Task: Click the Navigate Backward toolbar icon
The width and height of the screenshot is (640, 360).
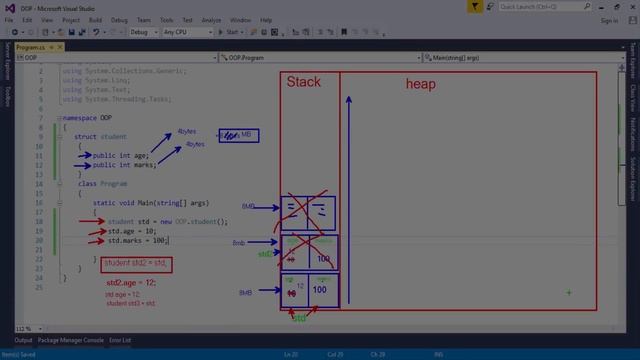Action: coord(15,32)
